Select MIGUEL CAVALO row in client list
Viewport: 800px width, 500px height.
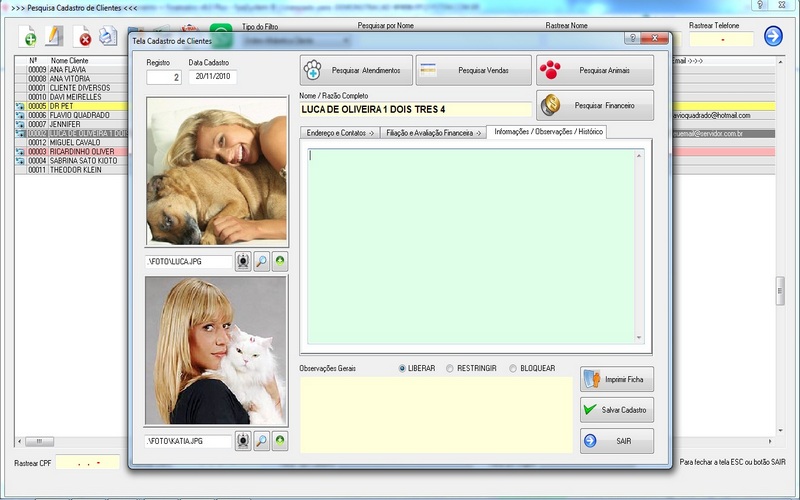point(71,143)
